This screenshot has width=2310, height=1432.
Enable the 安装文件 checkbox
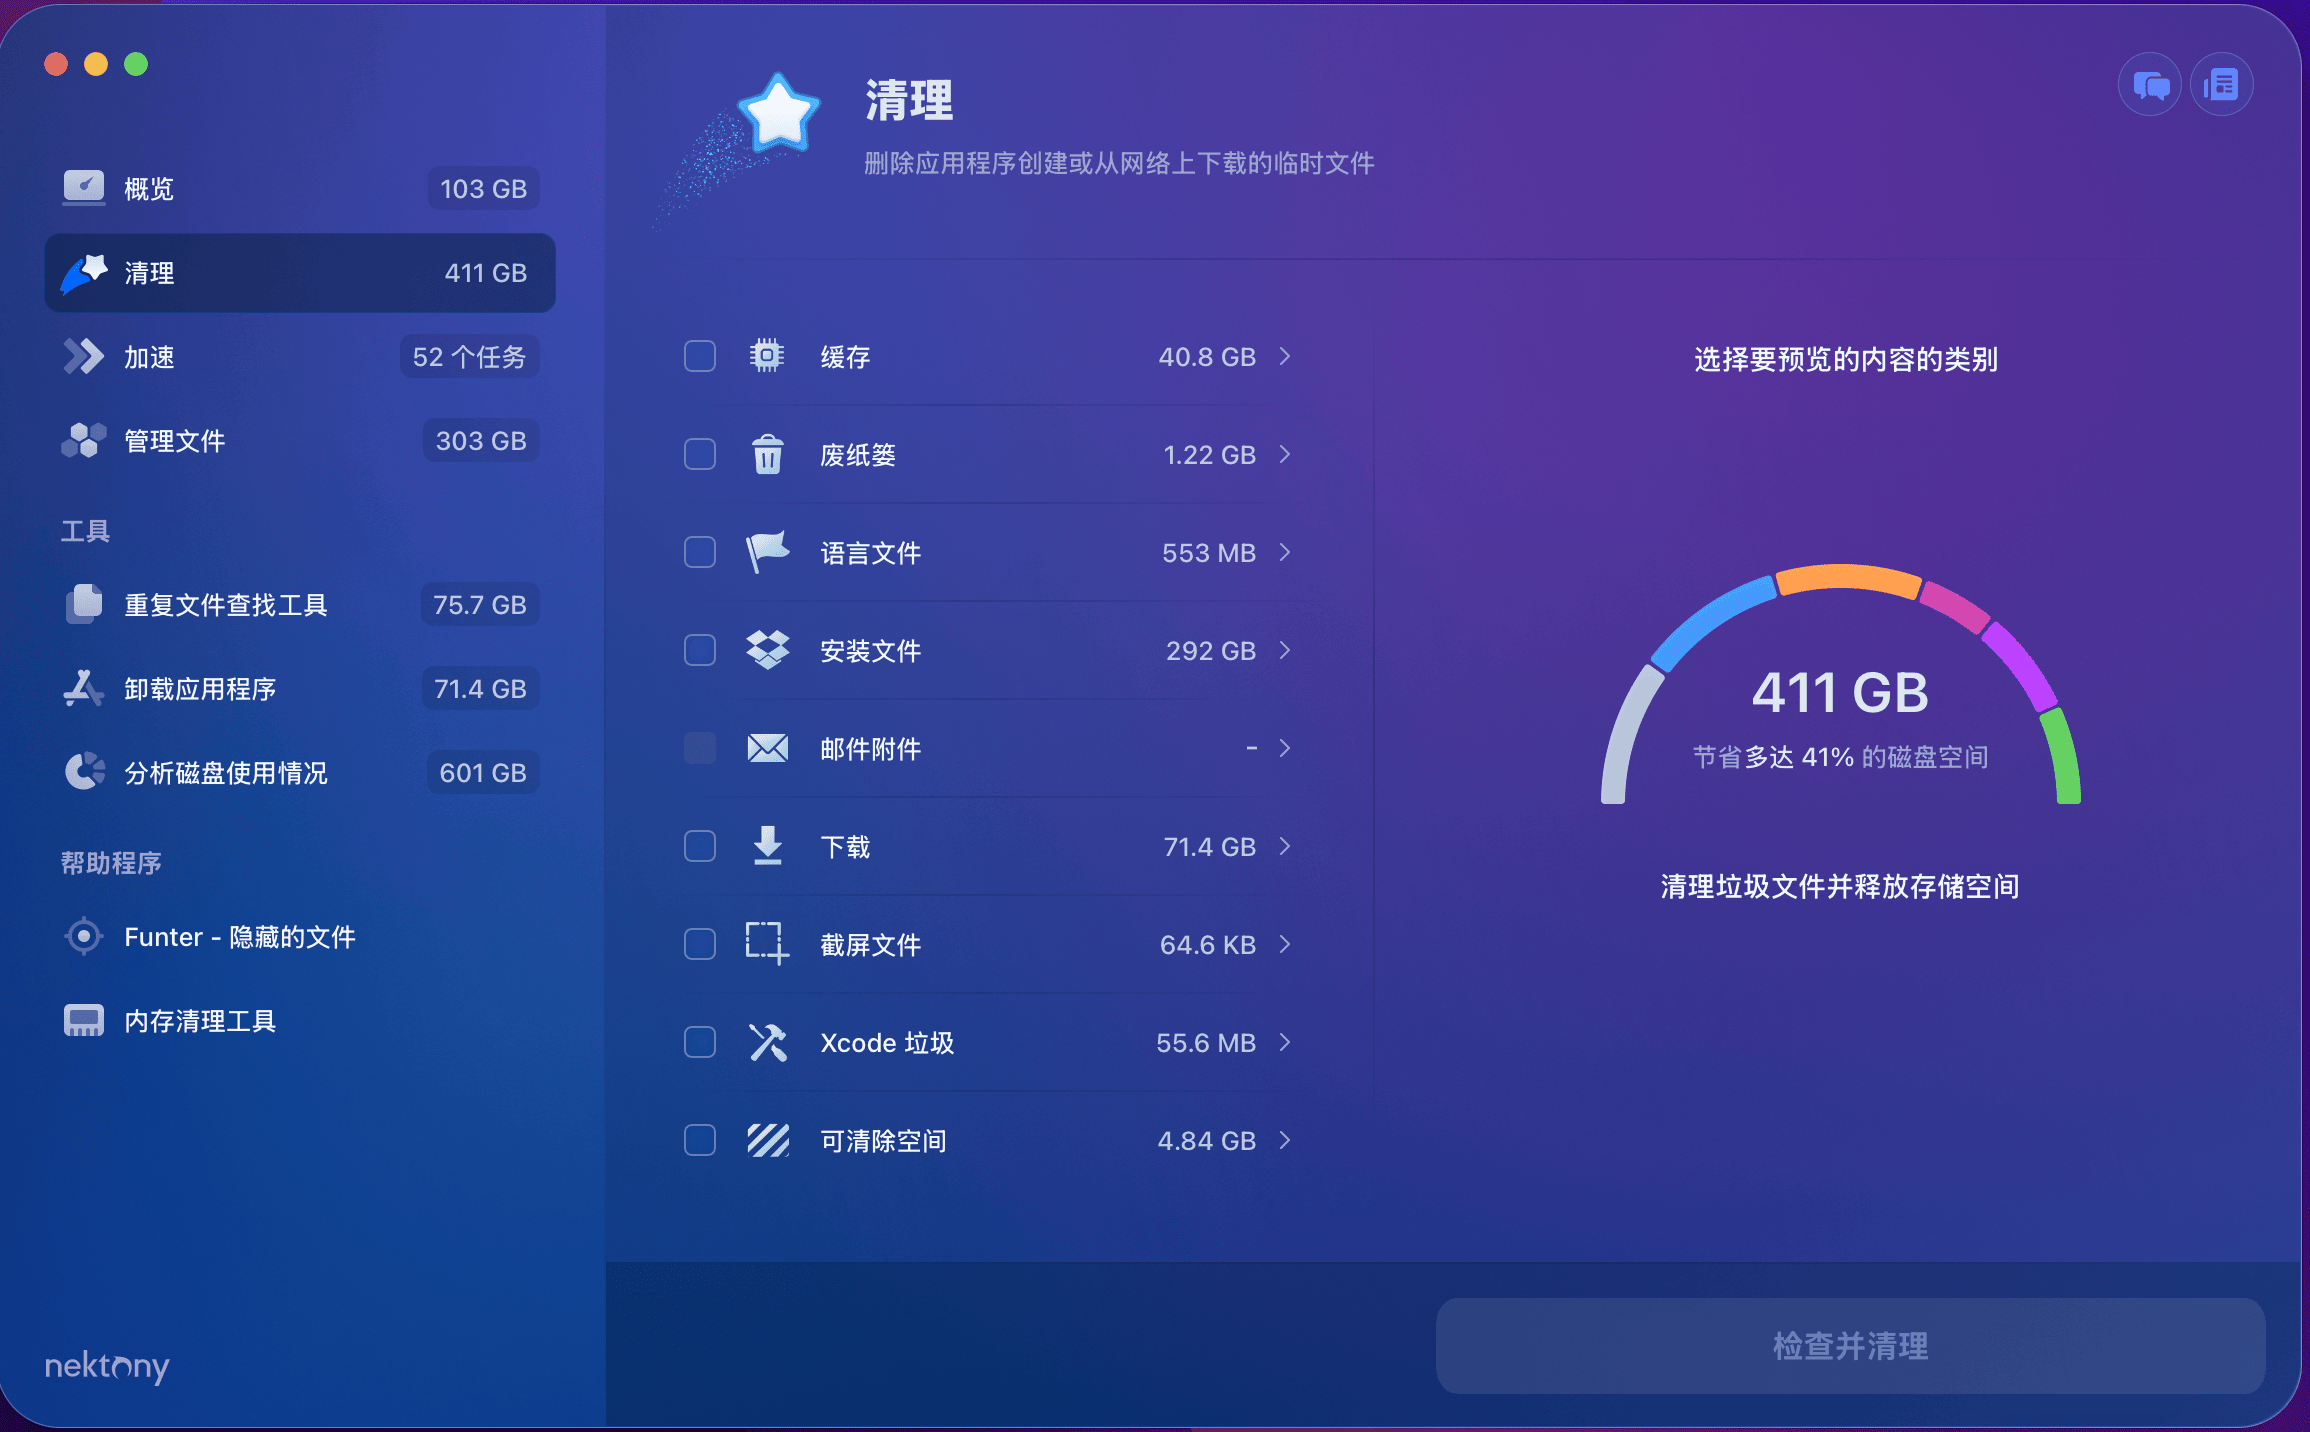coord(700,651)
